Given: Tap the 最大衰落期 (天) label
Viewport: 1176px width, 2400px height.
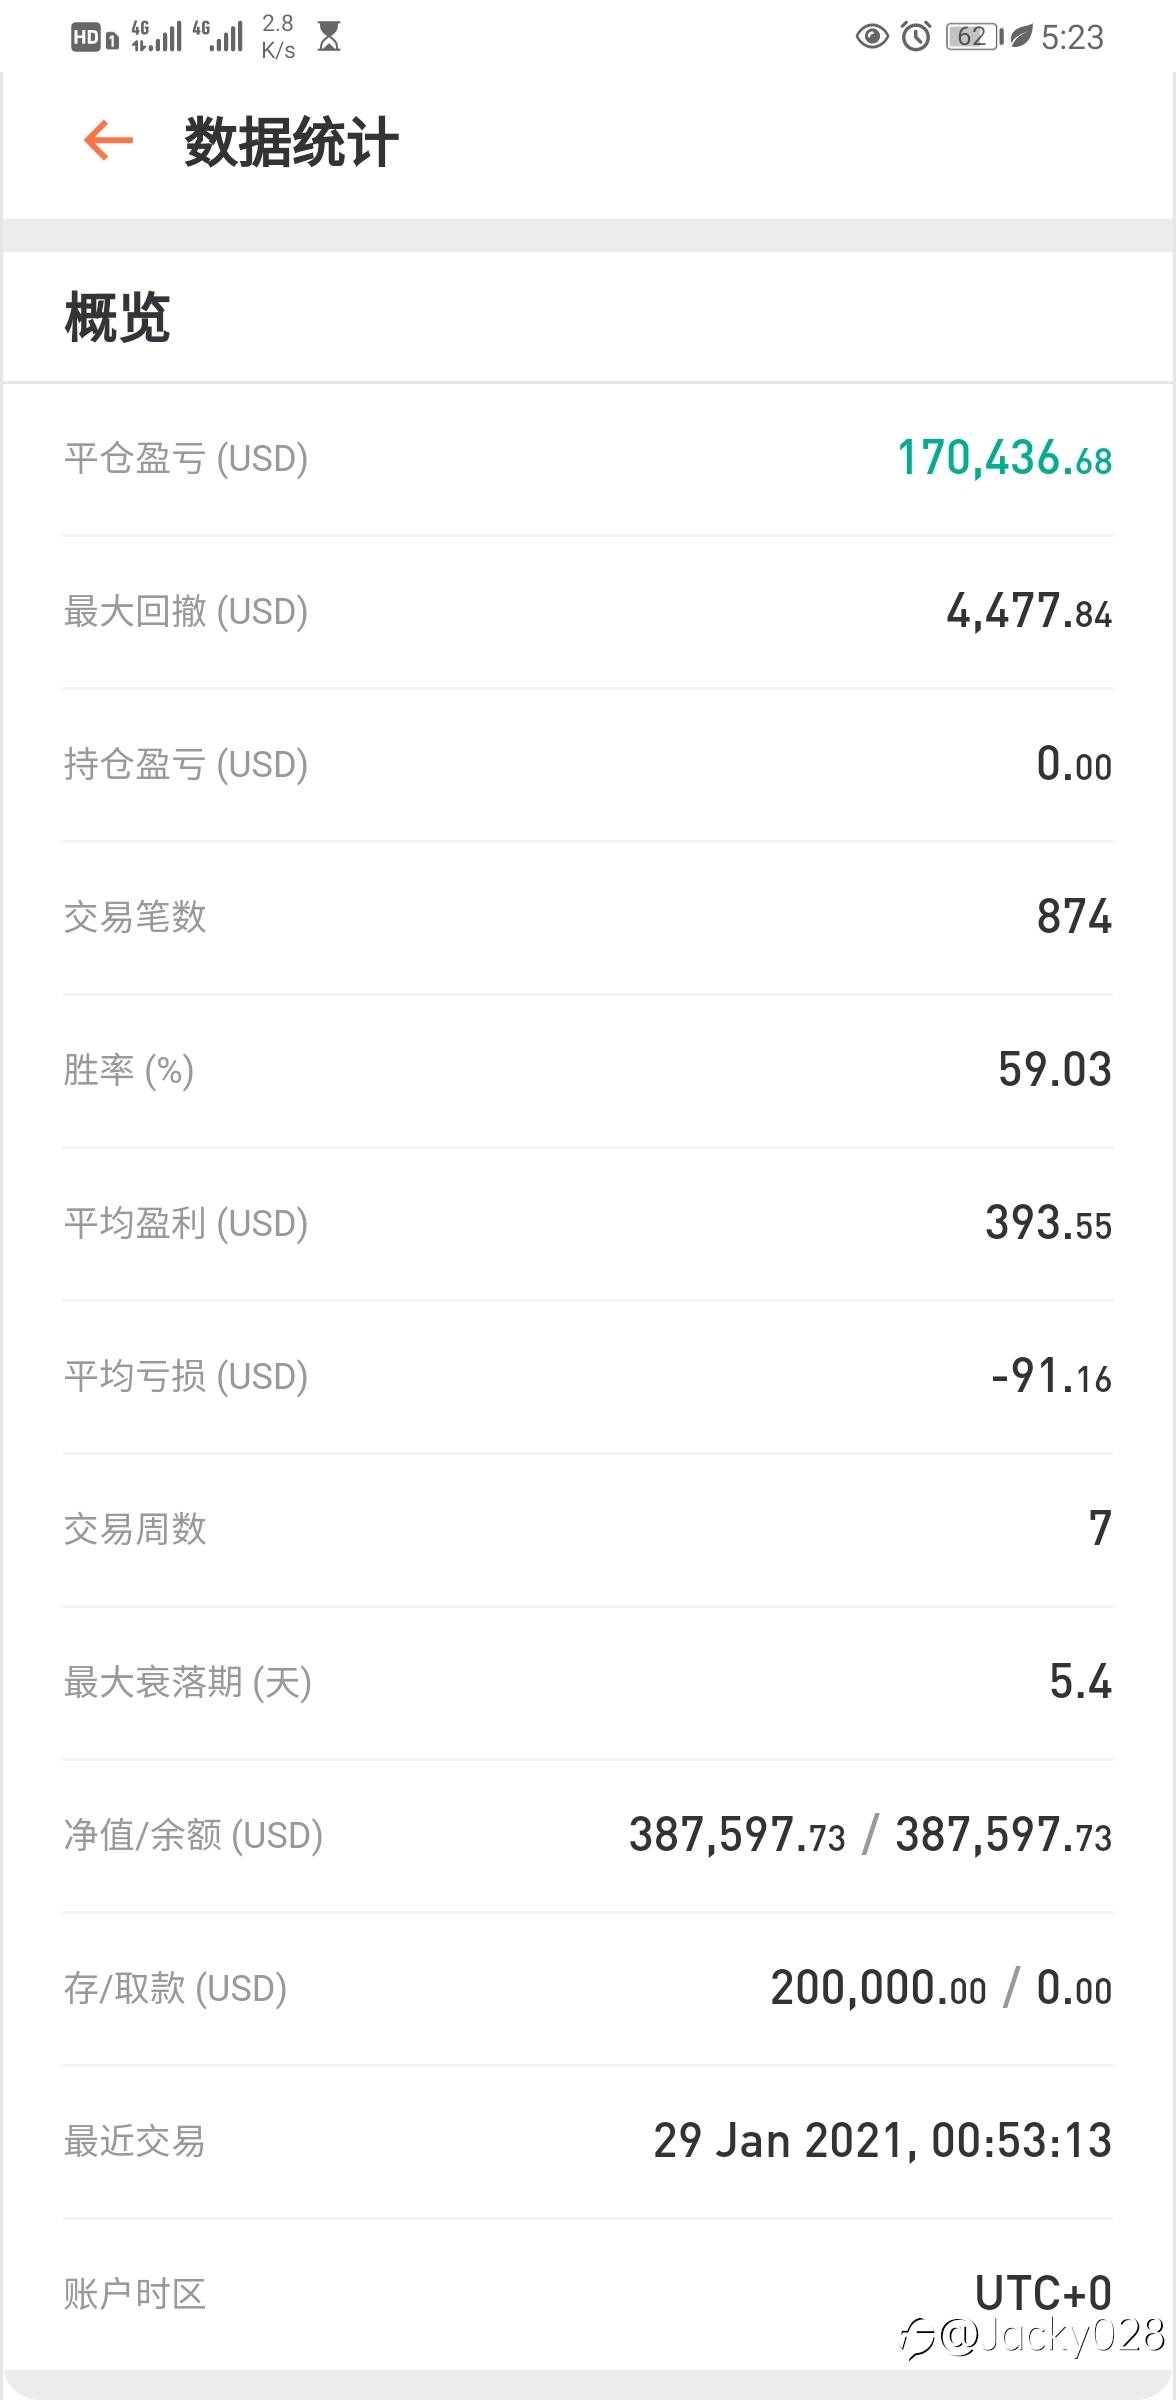Looking at the screenshot, I should 188,1682.
